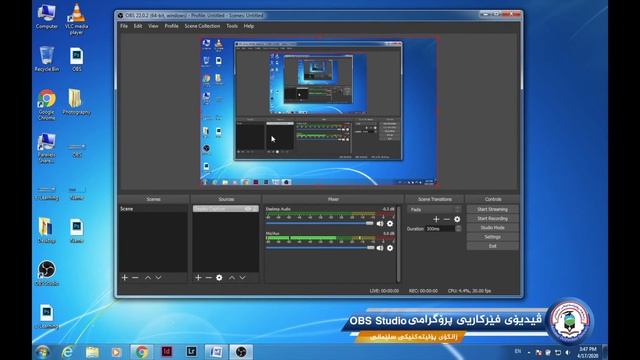Viewport: 640px width, 360px height.
Task: Click the EN language indicator in the tray
Action: (x=518, y=351)
